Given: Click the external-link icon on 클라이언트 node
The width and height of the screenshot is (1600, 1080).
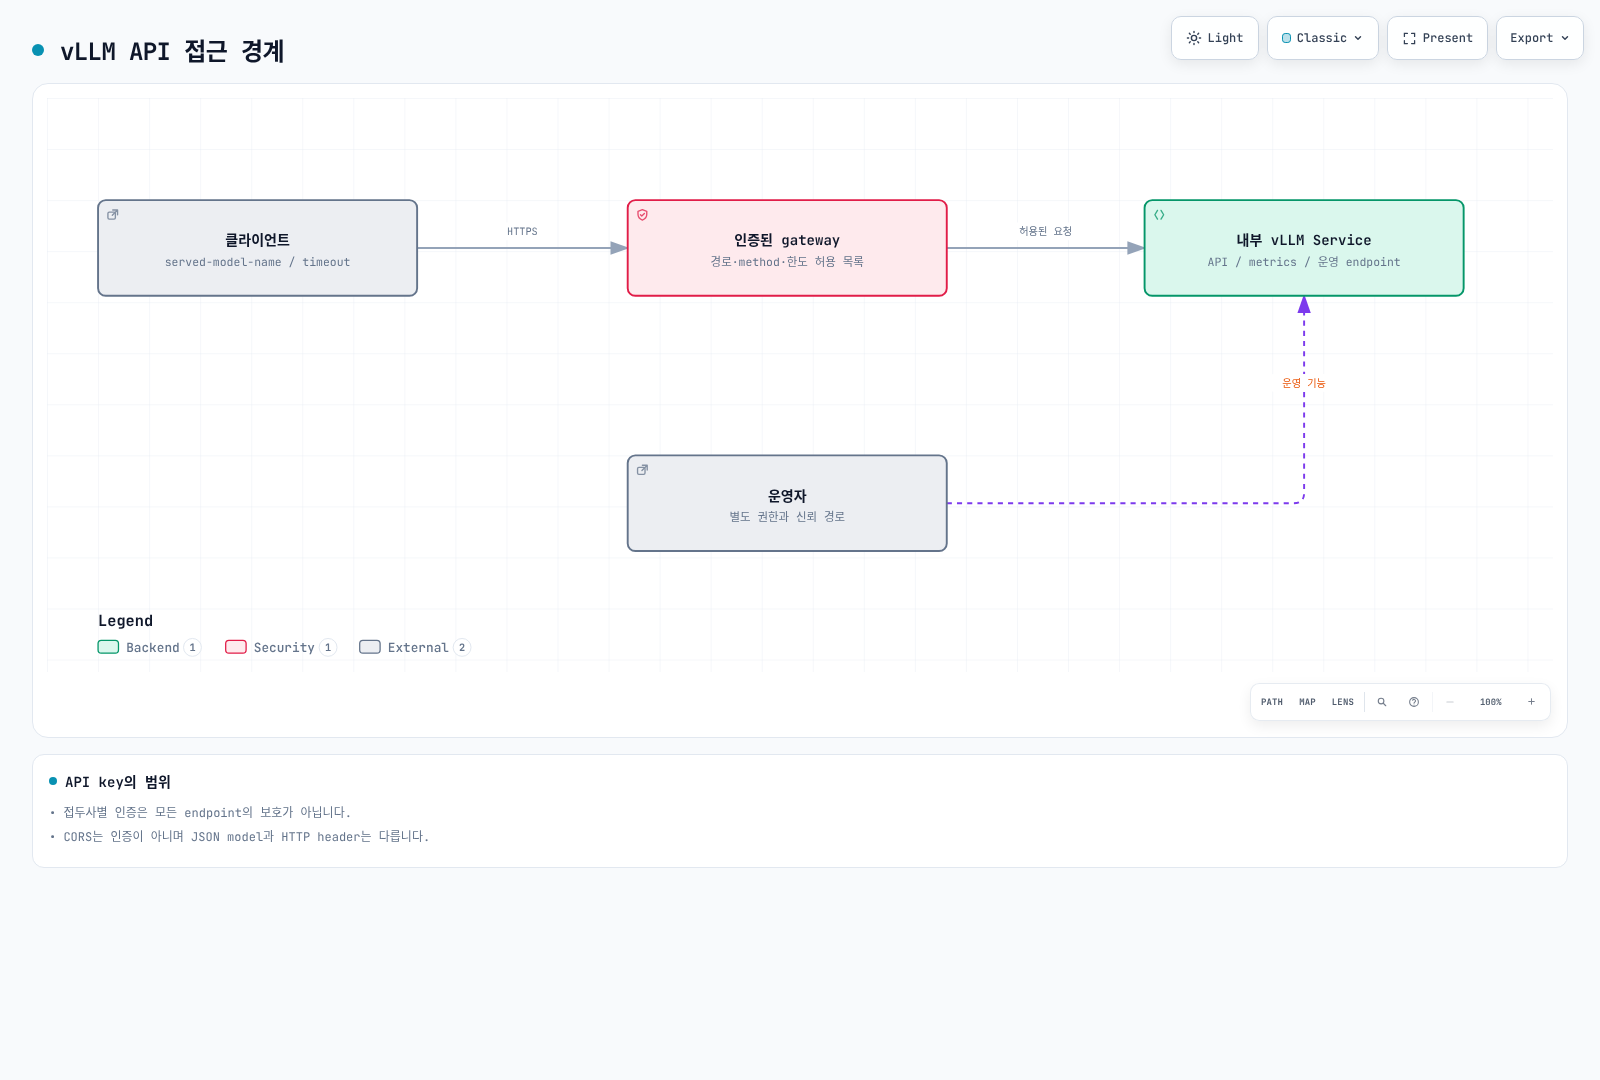Looking at the screenshot, I should [113, 214].
